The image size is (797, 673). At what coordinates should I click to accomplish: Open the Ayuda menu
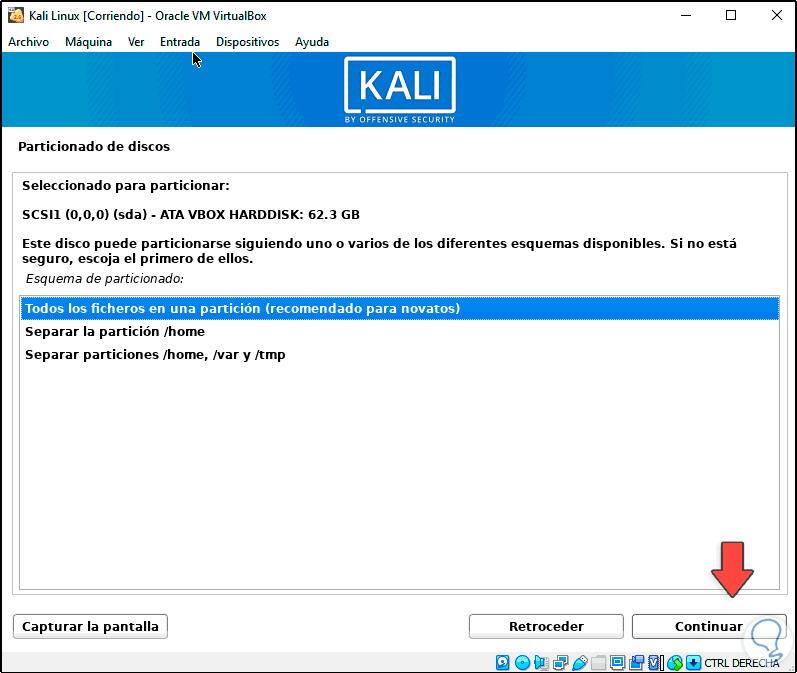(312, 42)
